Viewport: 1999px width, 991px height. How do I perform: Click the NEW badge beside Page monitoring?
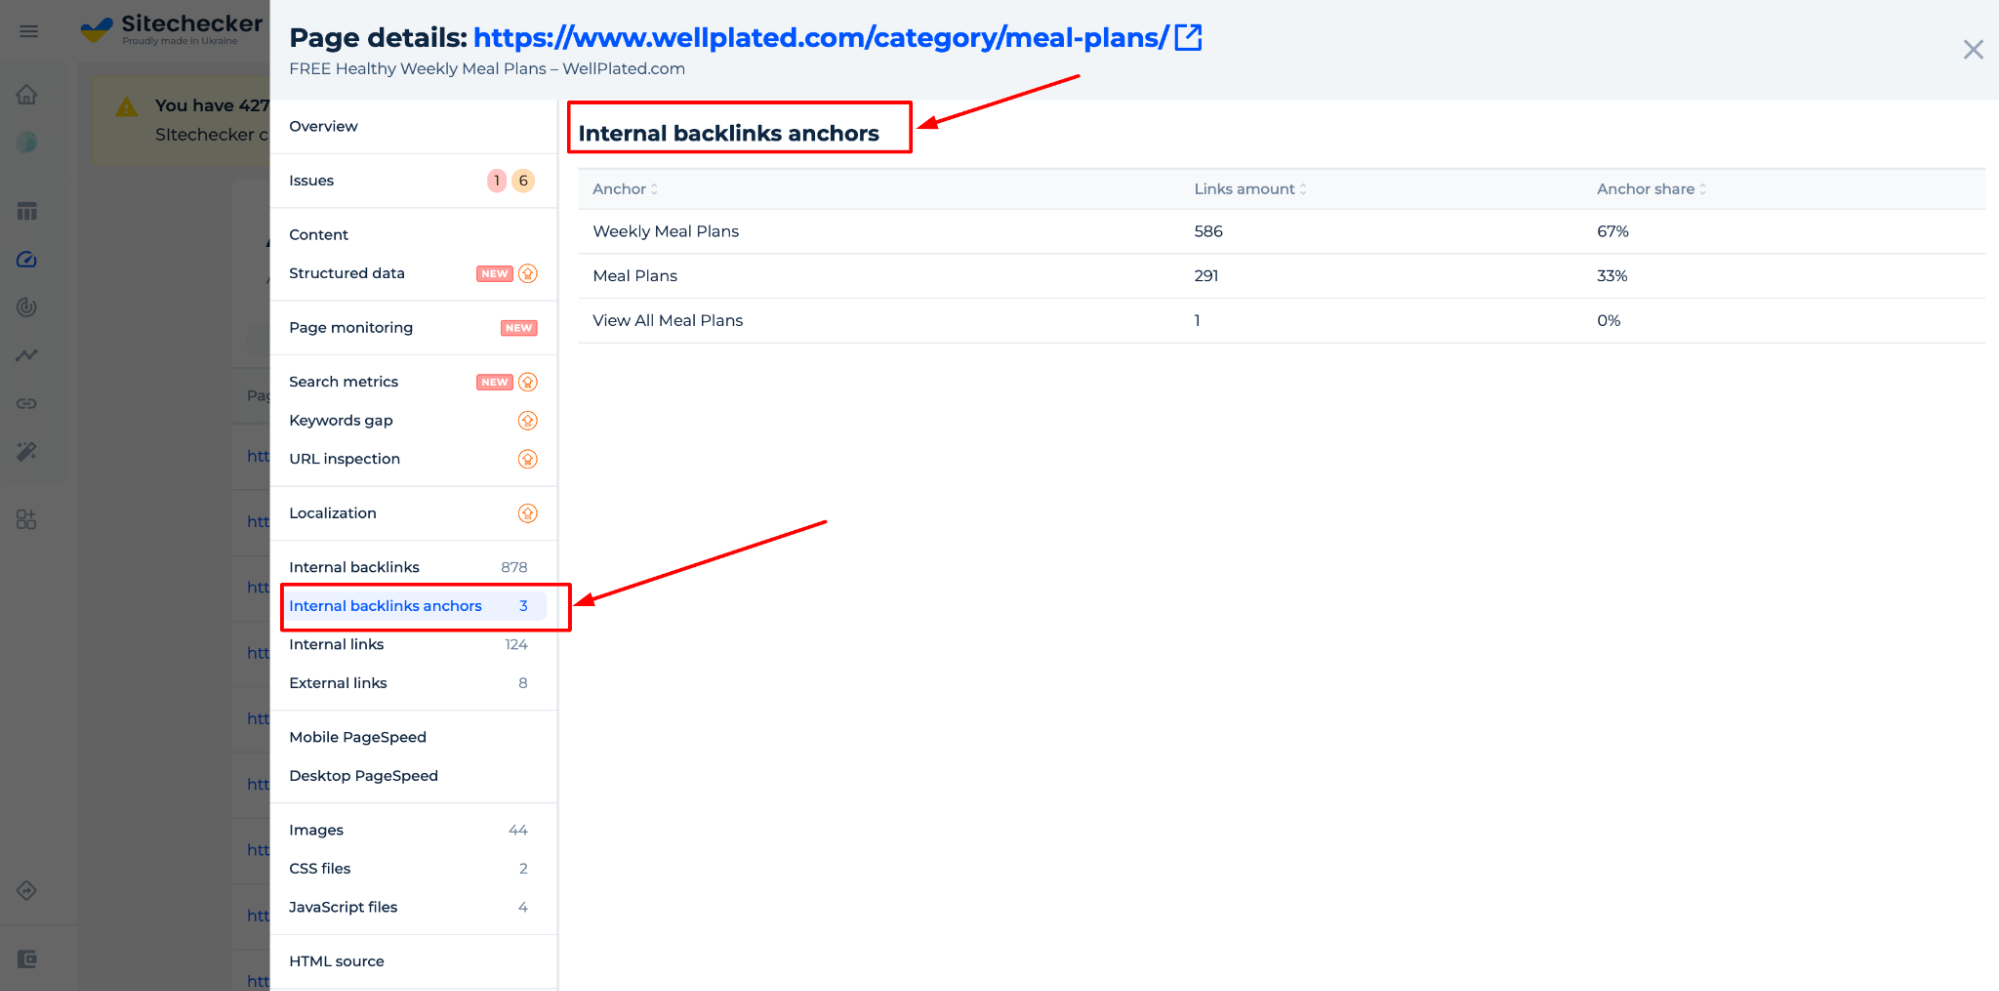(518, 328)
